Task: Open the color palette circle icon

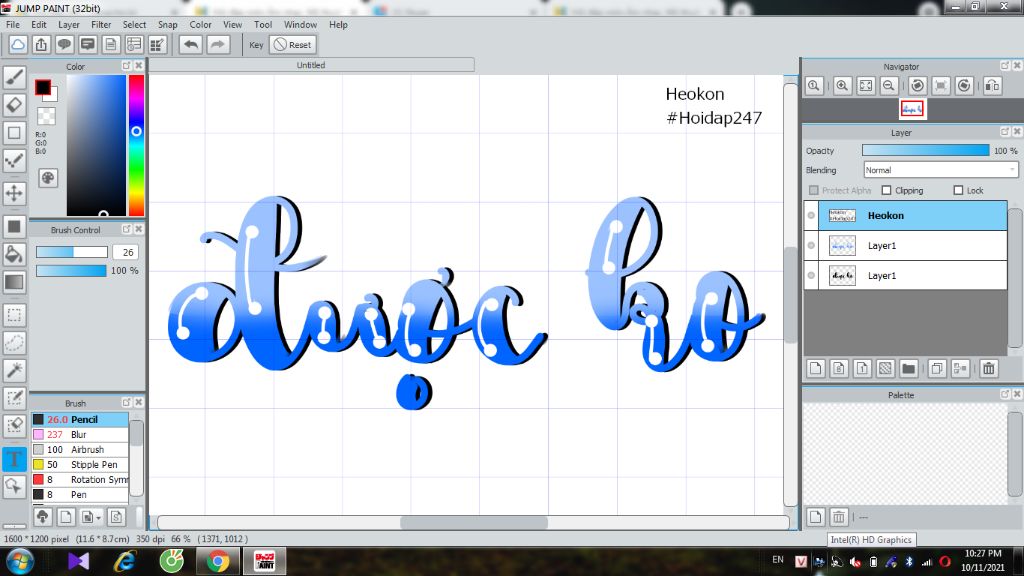Action: (48, 178)
